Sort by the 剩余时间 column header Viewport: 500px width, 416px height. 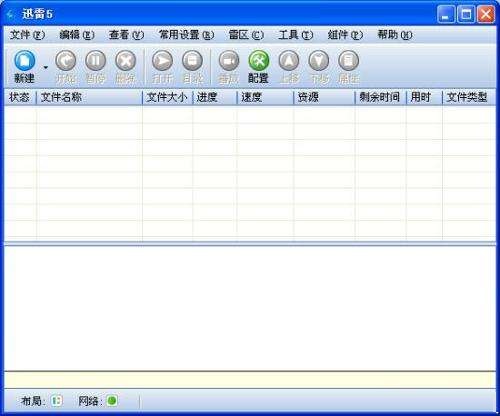coord(381,97)
